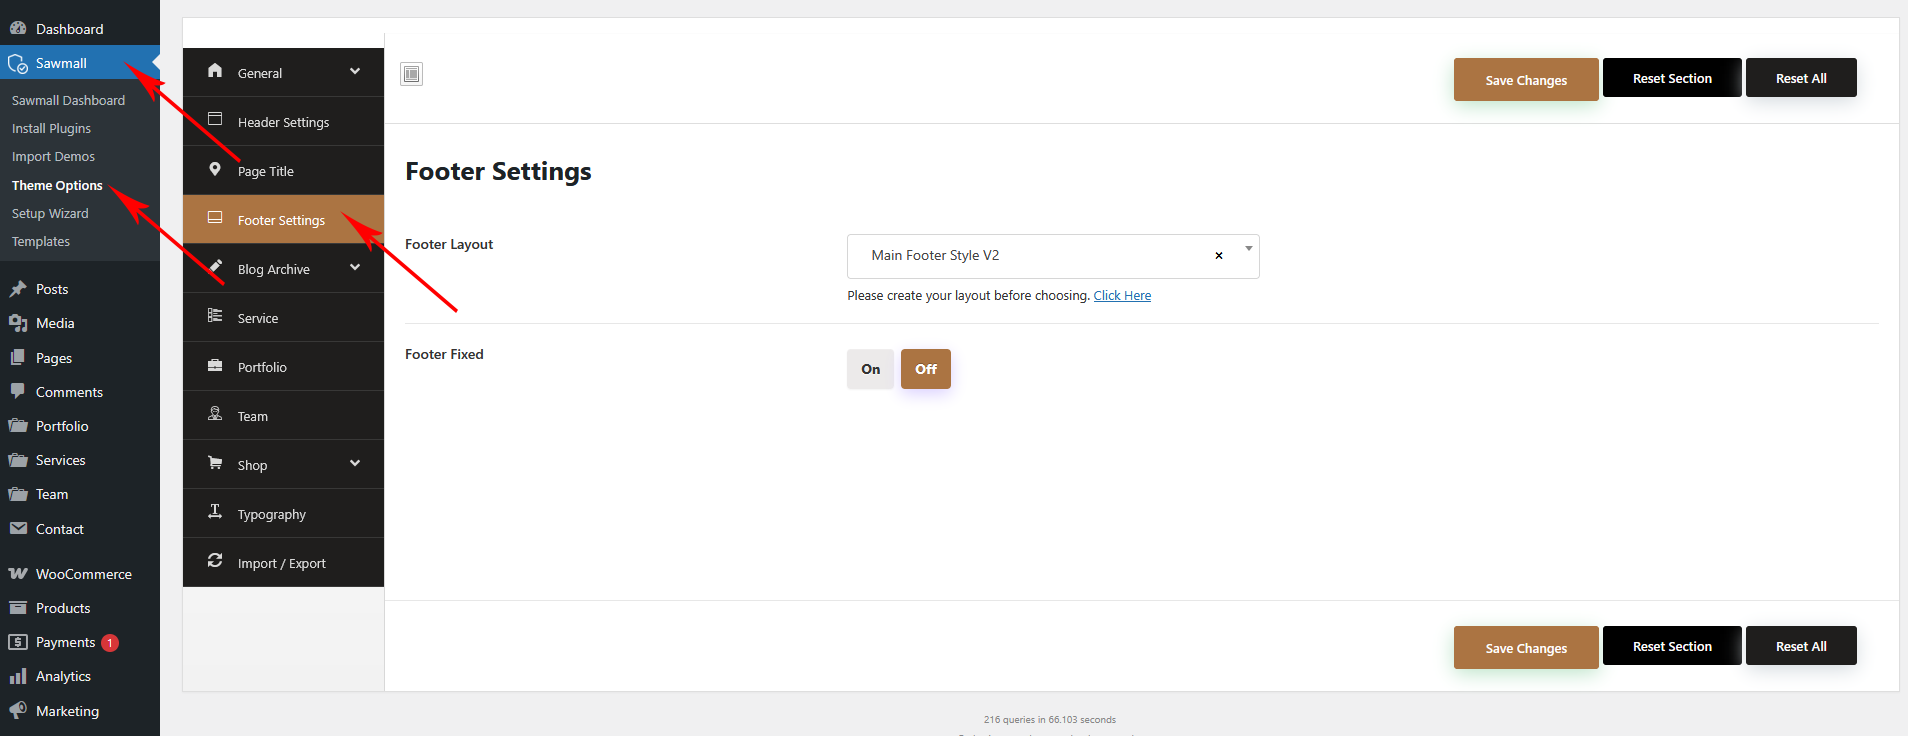Click the Import / Export refresh icon
Image resolution: width=1908 pixels, height=736 pixels.
click(215, 560)
